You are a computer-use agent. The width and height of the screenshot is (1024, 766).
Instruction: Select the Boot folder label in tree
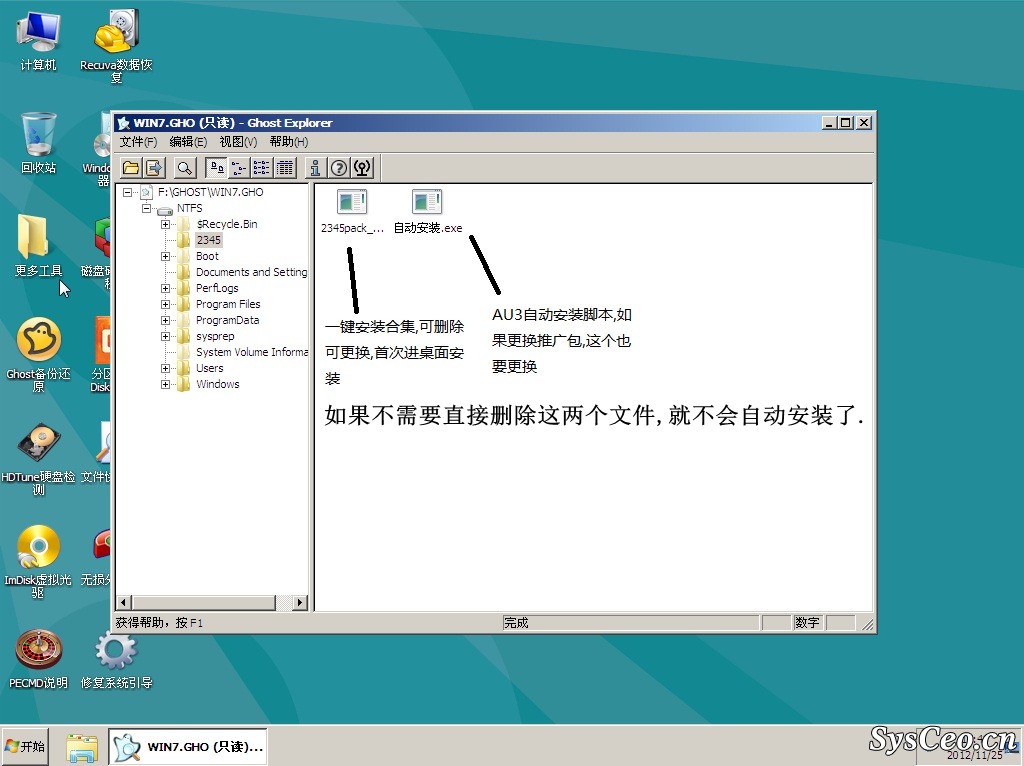click(x=207, y=256)
